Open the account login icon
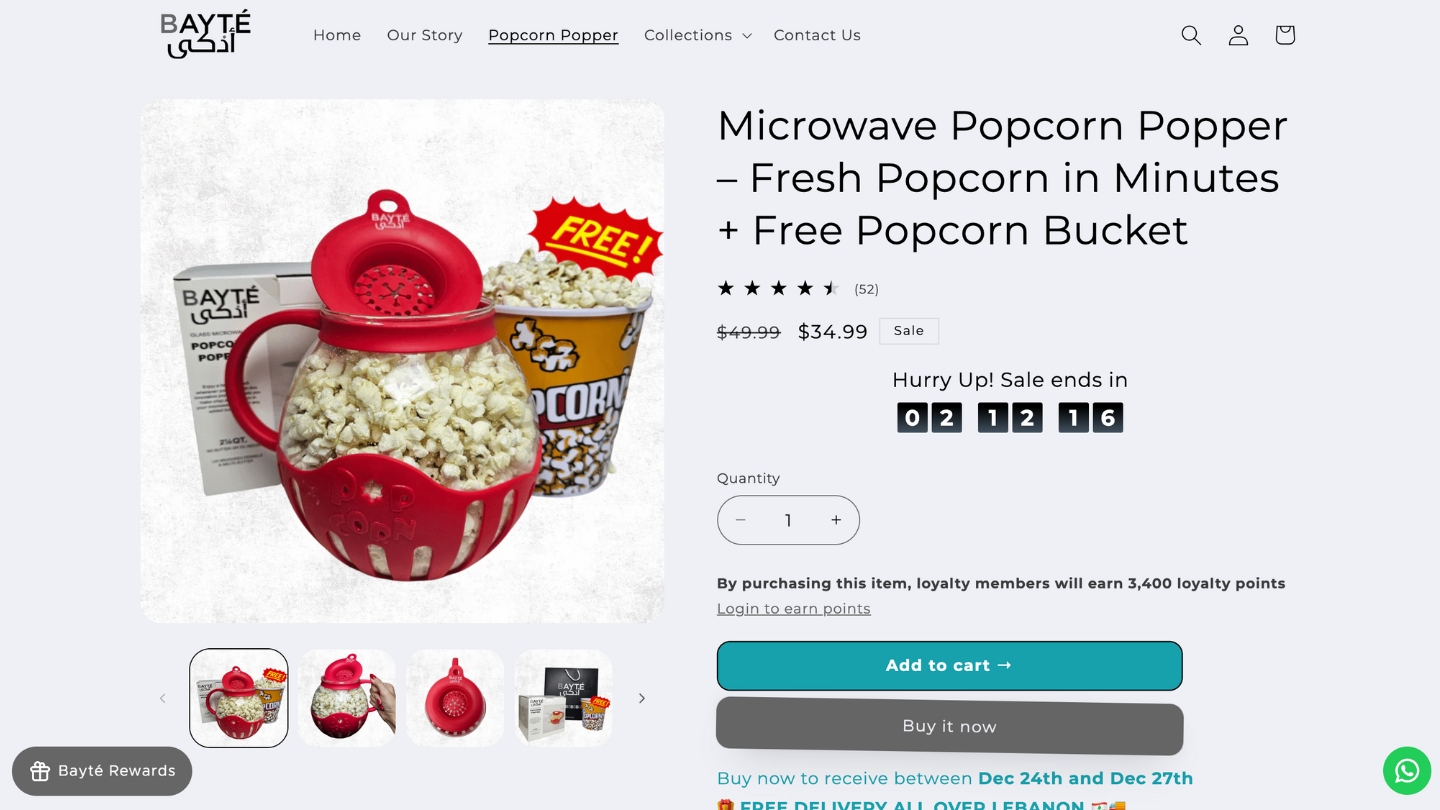This screenshot has width=1440, height=810. [1238, 35]
